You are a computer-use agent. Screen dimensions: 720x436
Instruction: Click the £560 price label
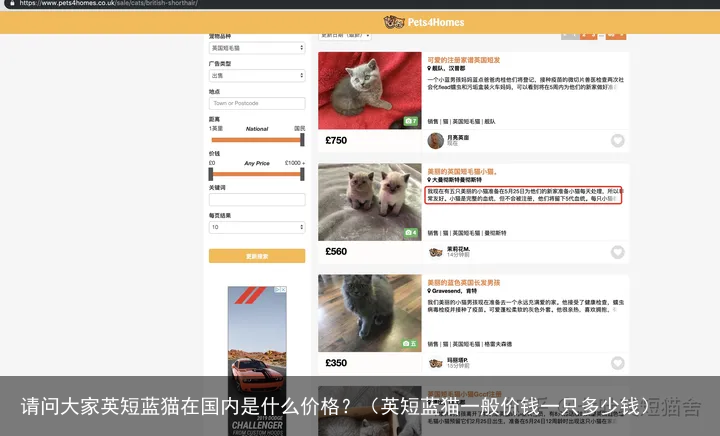[336, 252]
